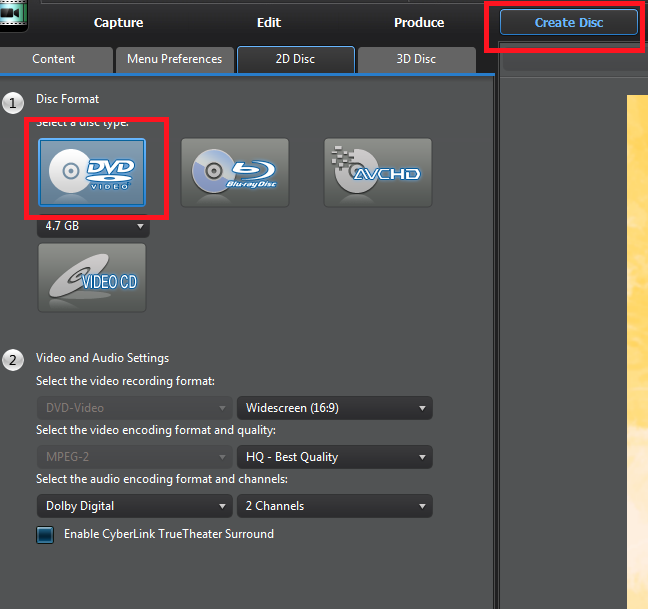Open the HQ - Best Quality dropdown
The width and height of the screenshot is (648, 609).
pyautogui.click(x=335, y=457)
